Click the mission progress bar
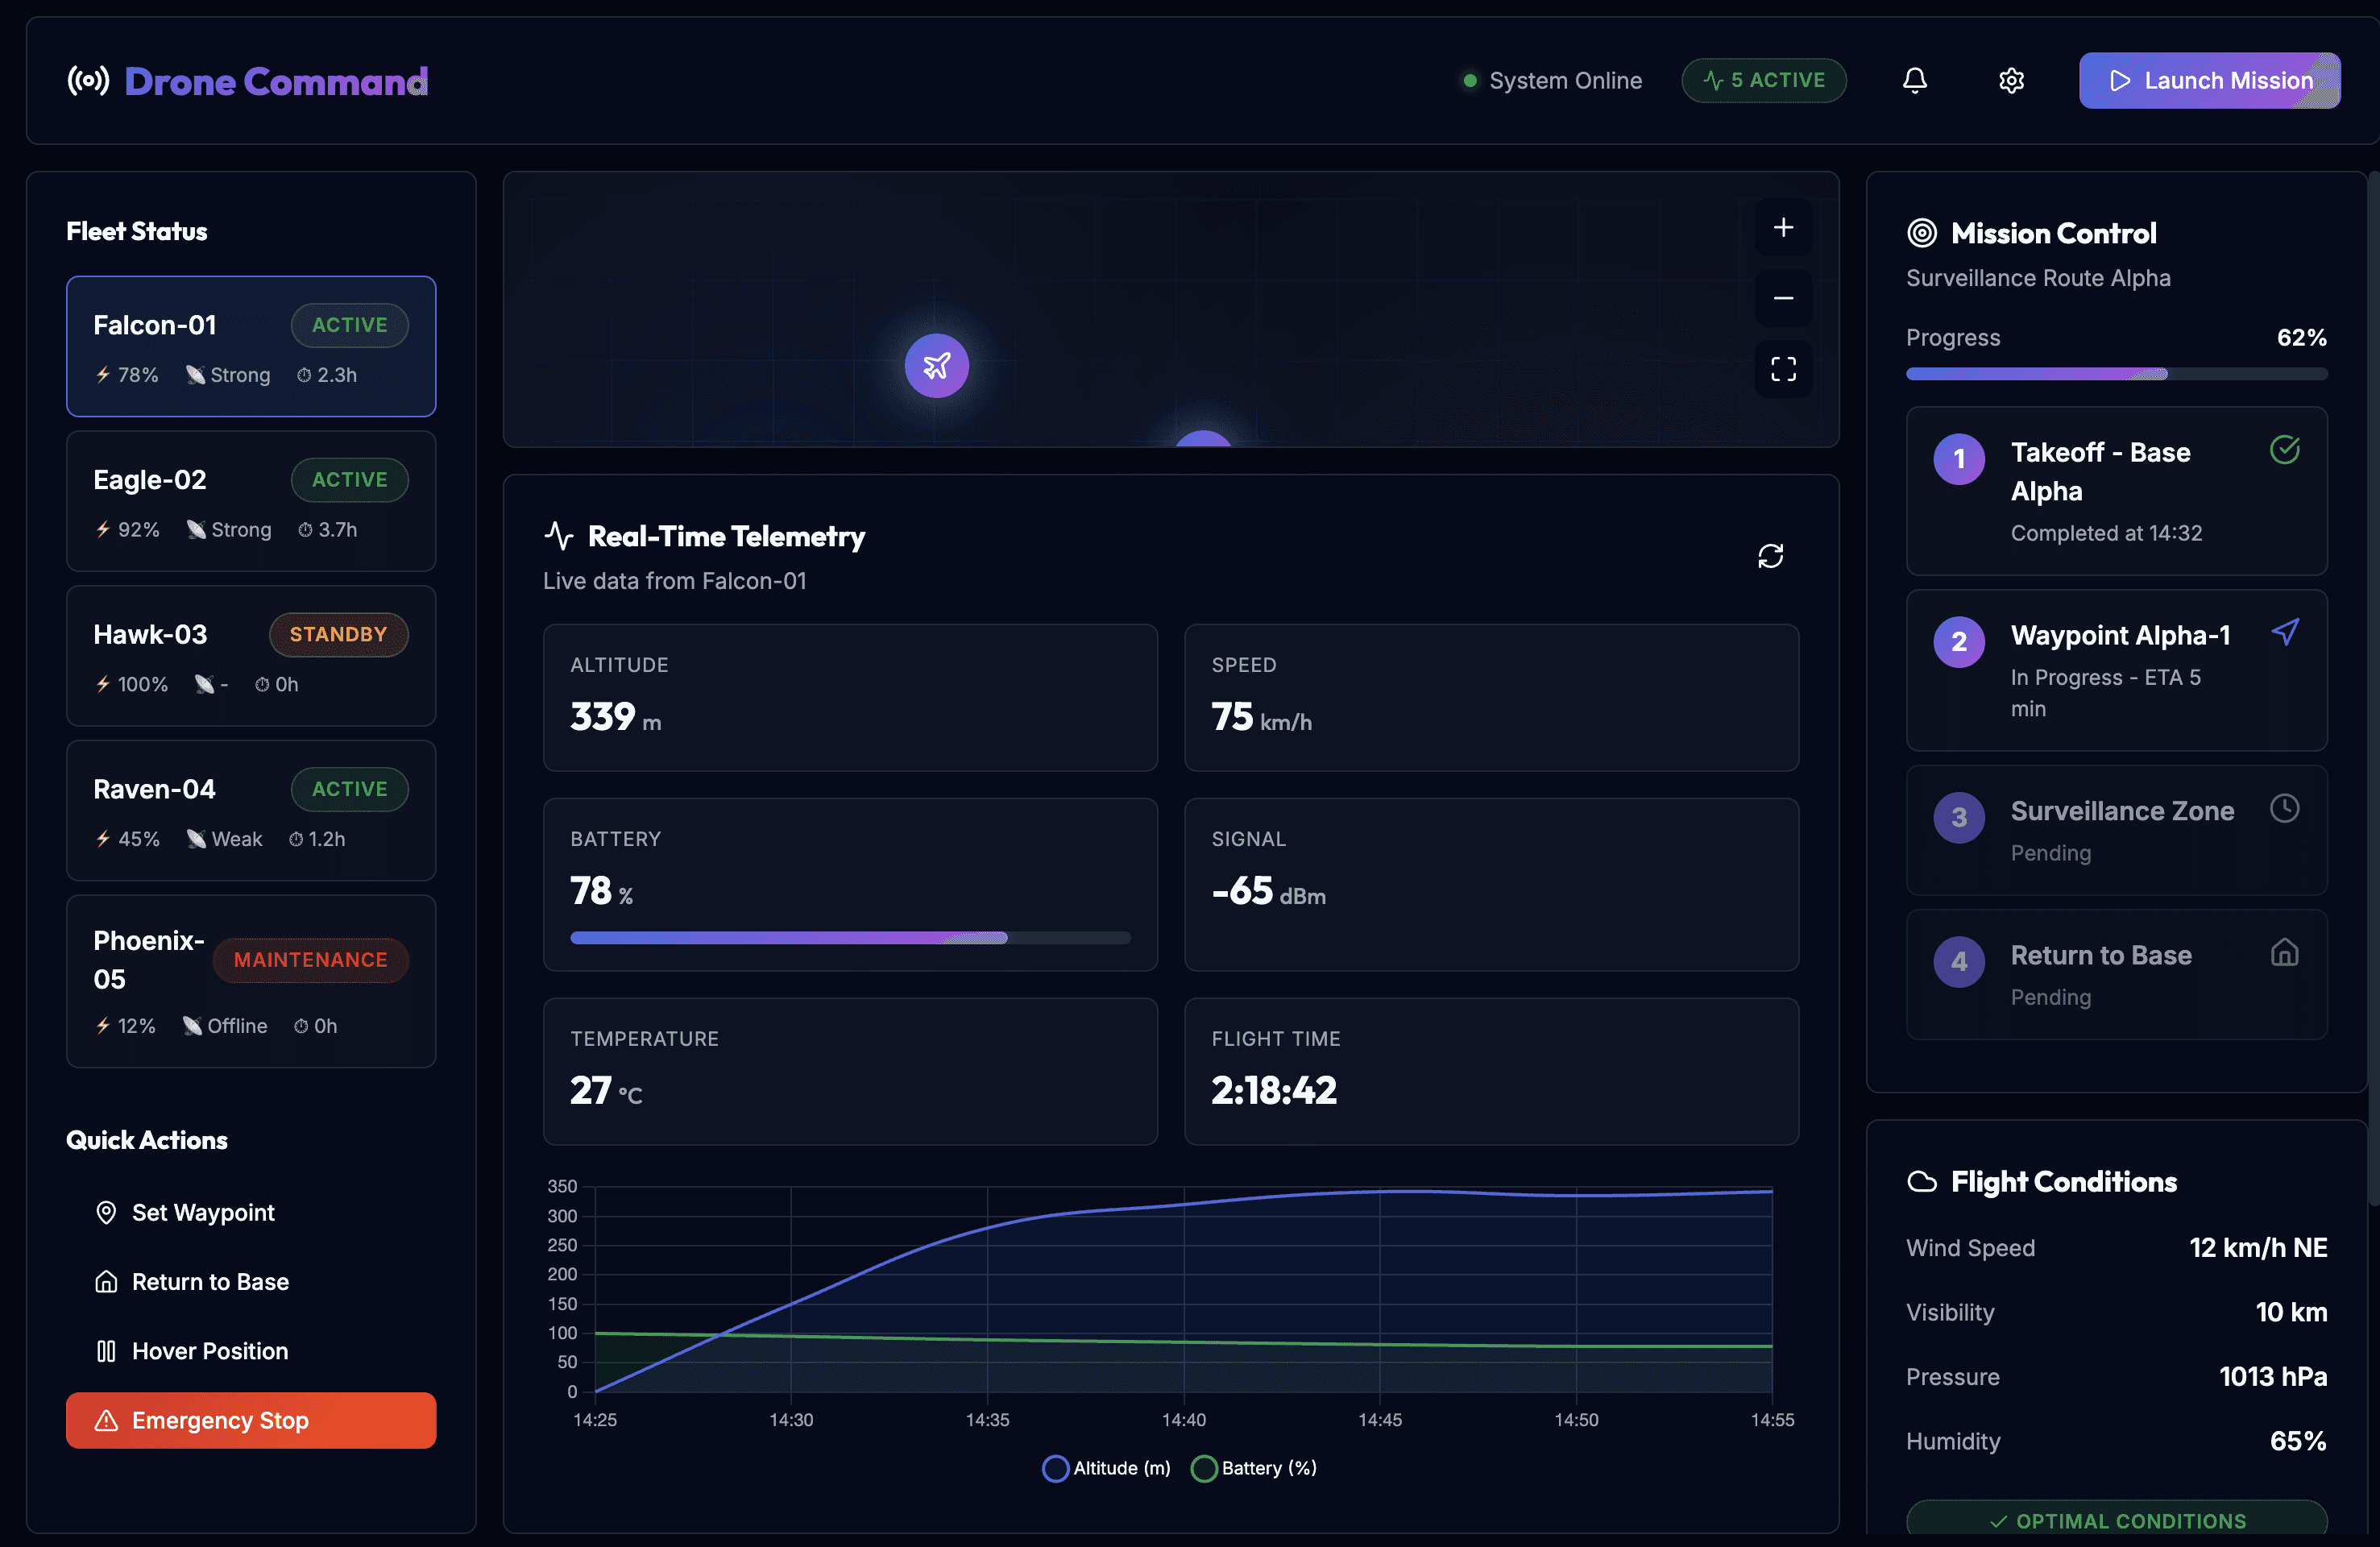 click(x=2116, y=374)
